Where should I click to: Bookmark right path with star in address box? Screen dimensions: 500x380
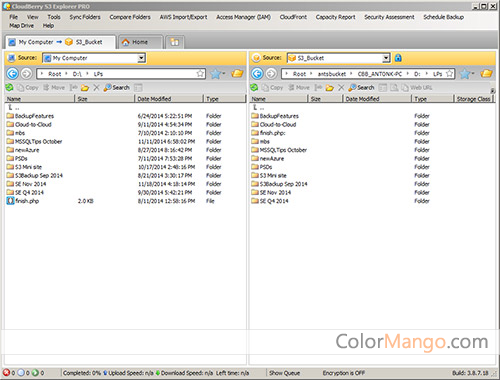click(449, 73)
